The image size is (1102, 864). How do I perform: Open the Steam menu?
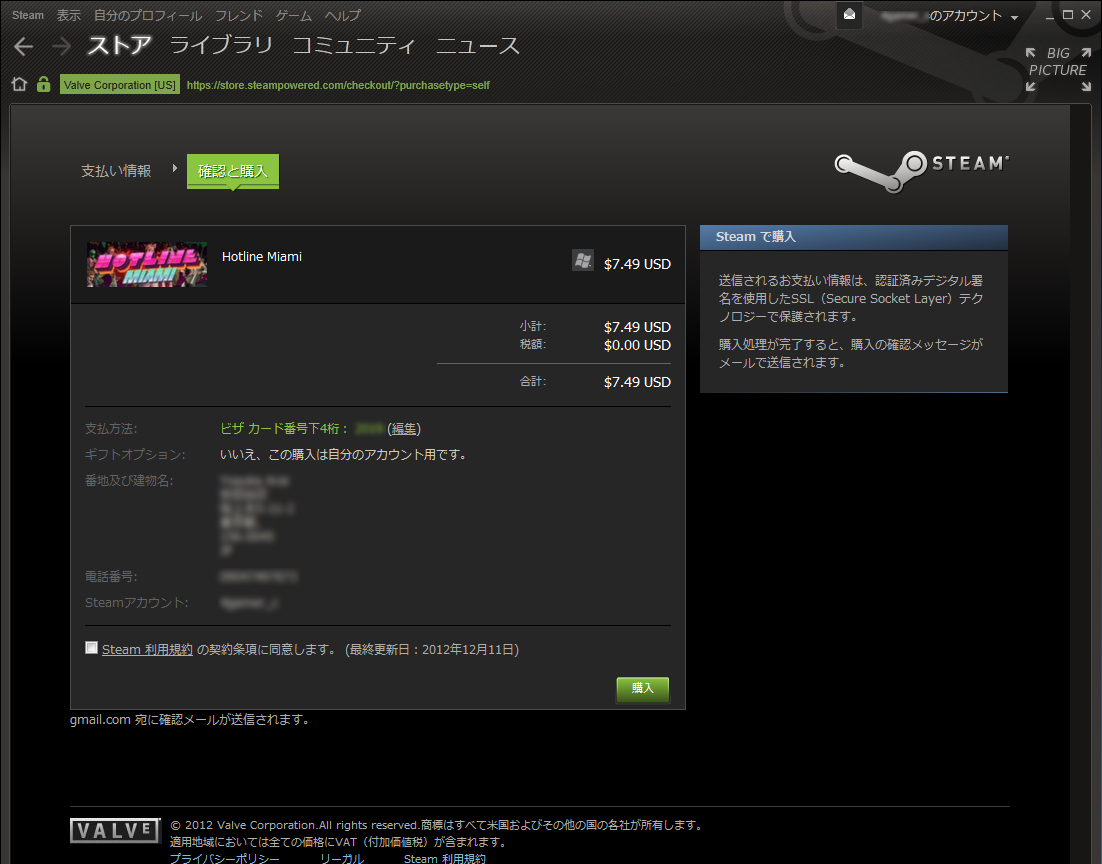pos(27,15)
